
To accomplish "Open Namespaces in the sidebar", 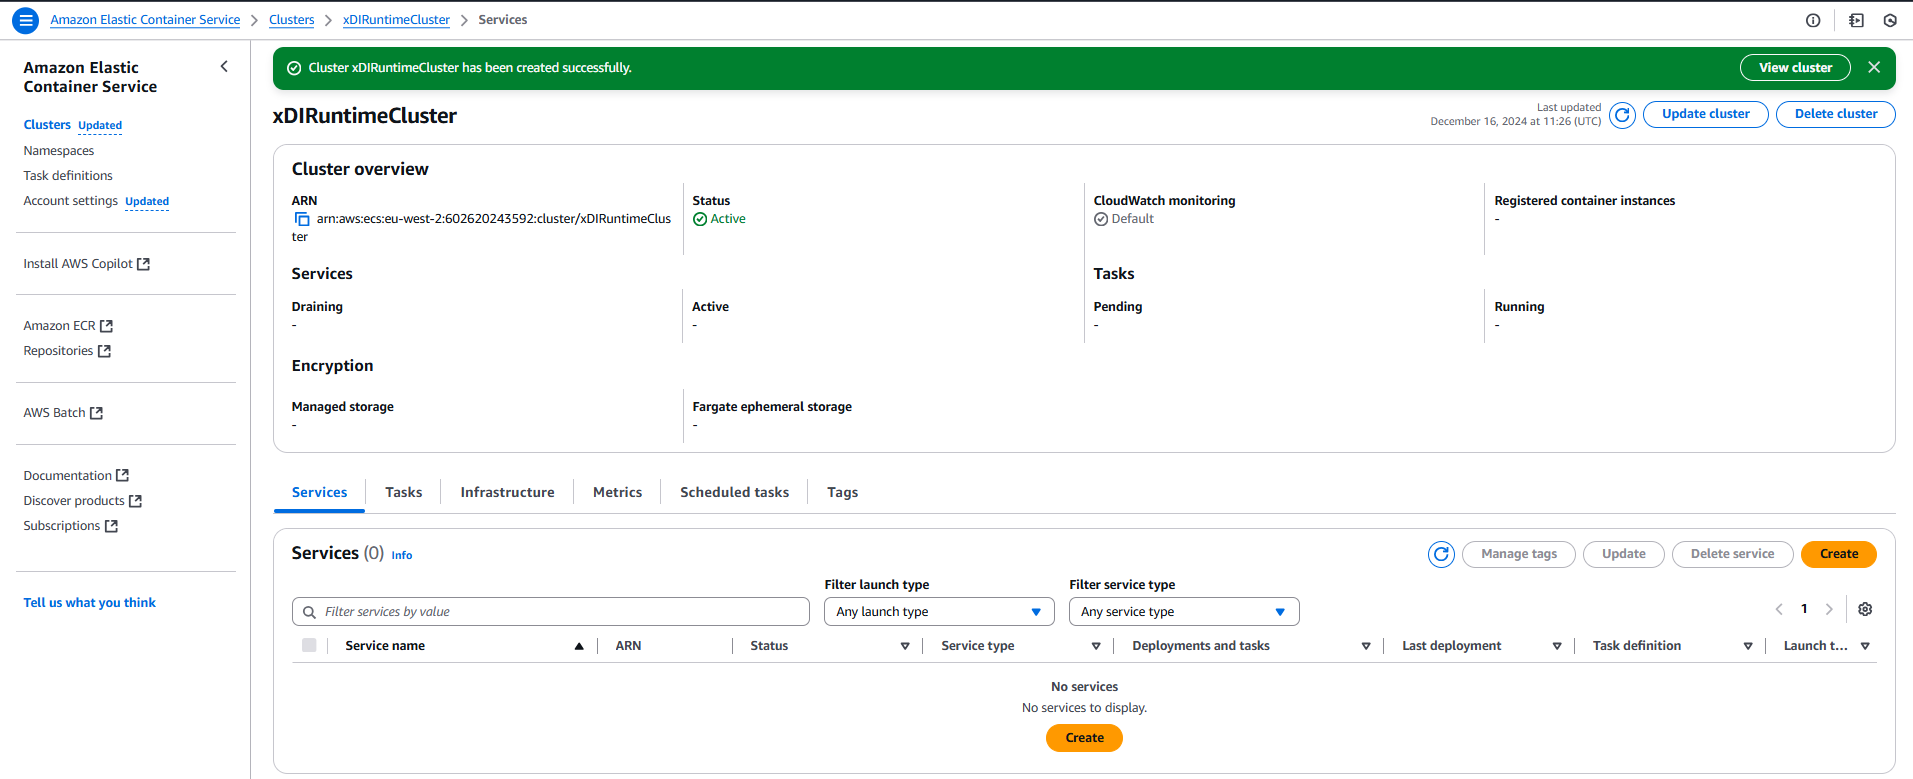I will [58, 151].
